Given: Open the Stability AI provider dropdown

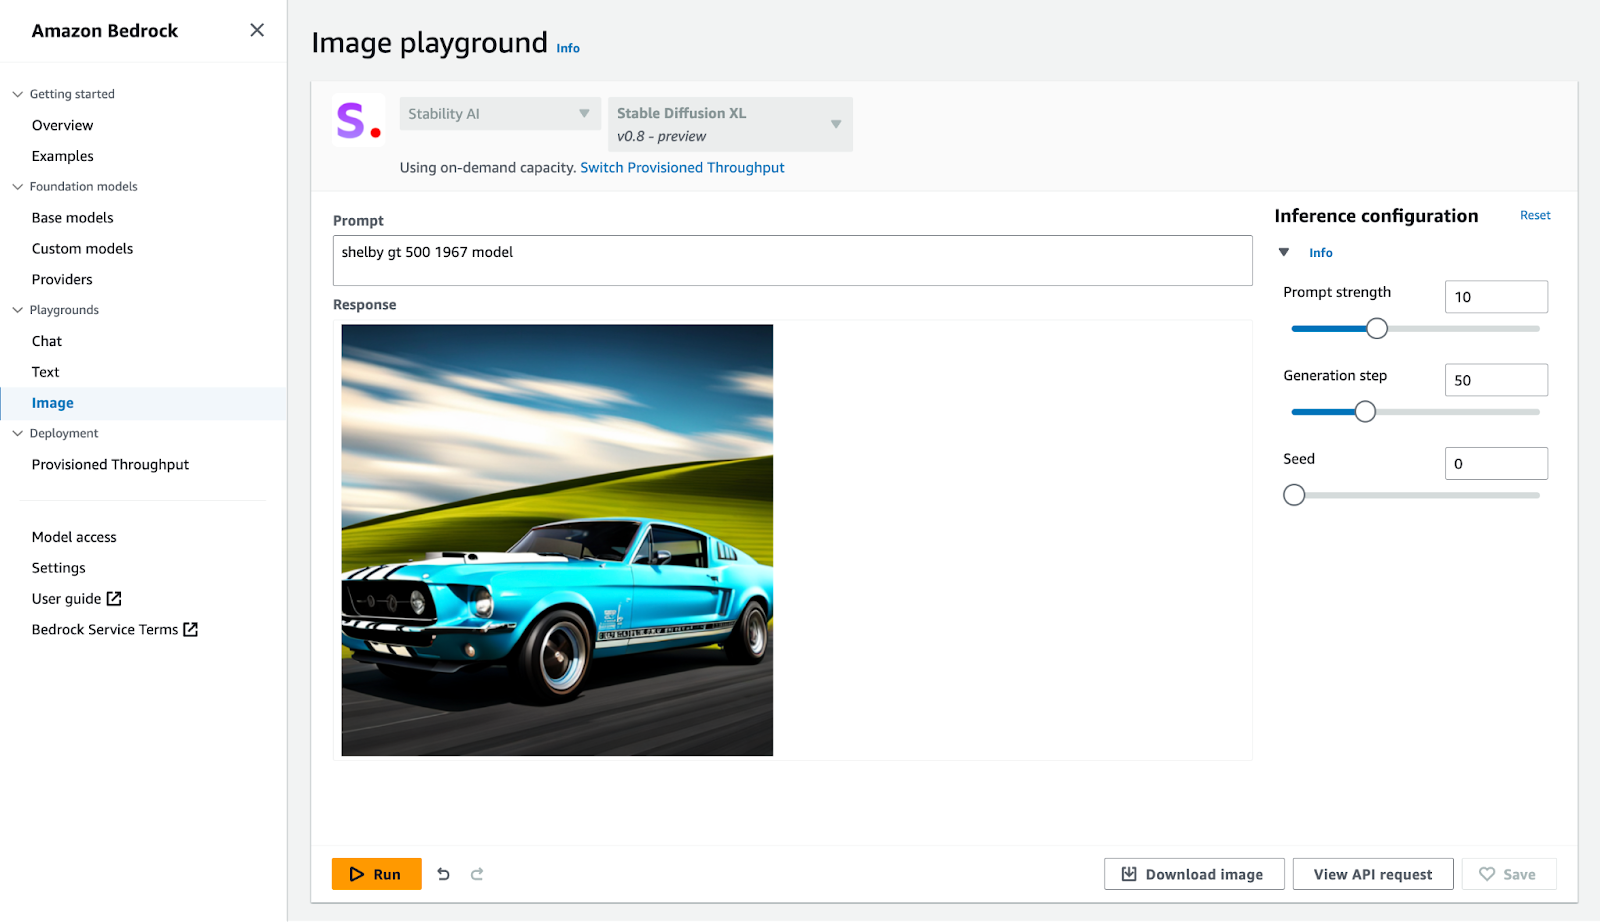Looking at the screenshot, I should 499,114.
